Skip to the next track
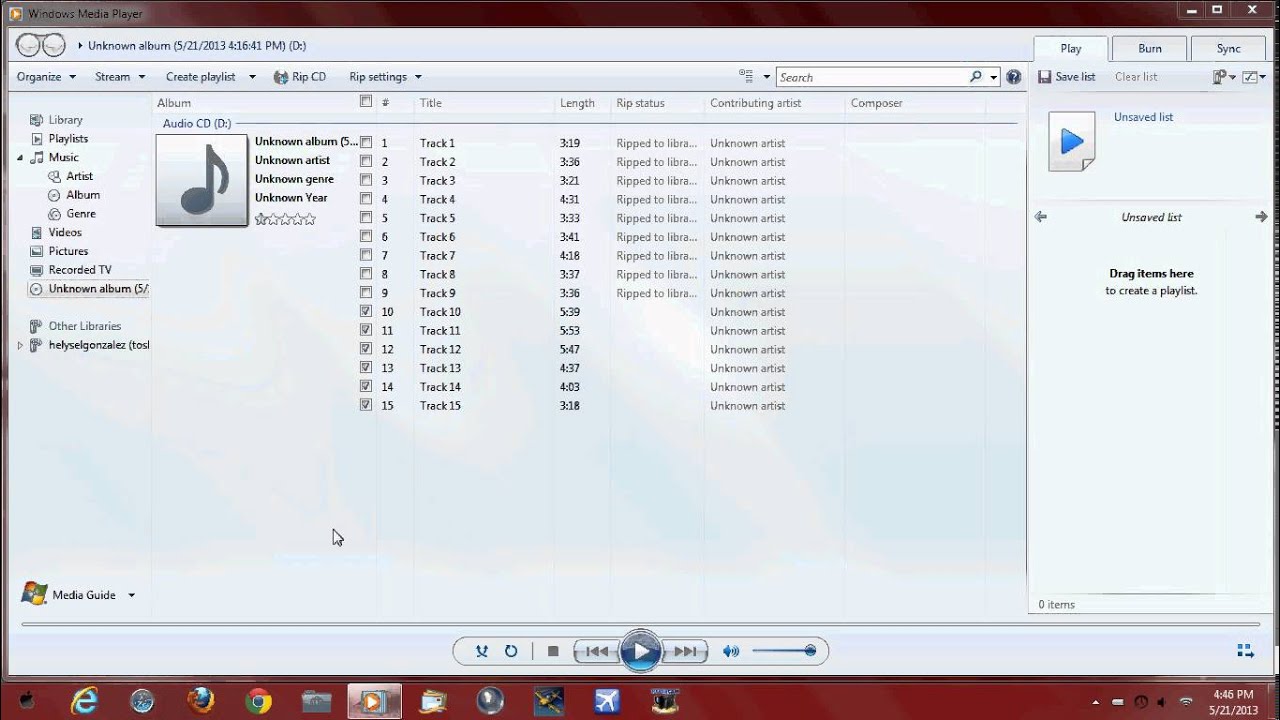This screenshot has width=1280, height=720. (x=686, y=651)
